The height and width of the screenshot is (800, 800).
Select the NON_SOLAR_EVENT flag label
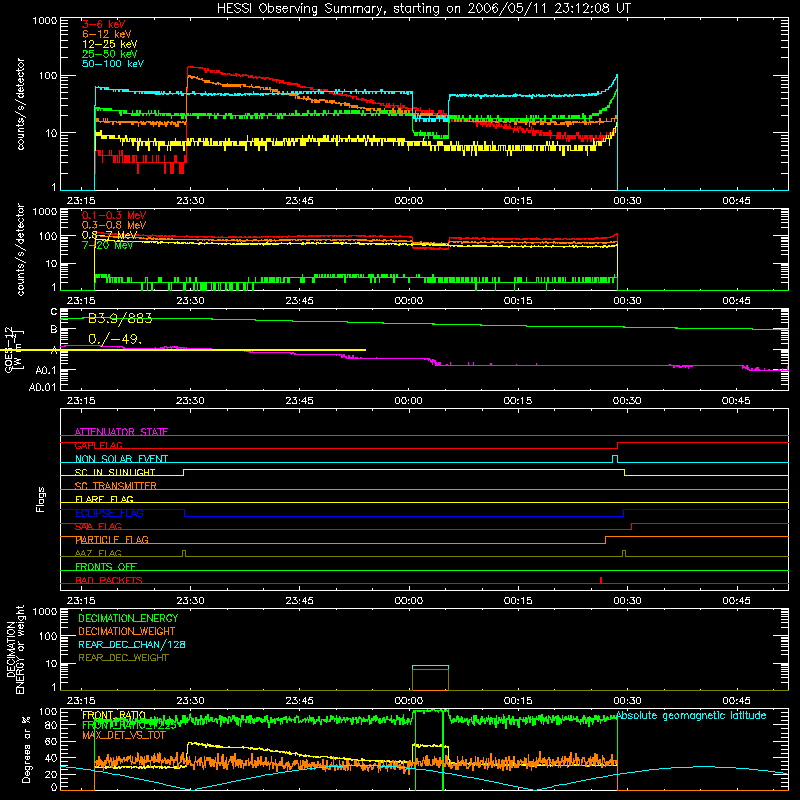[x=121, y=459]
